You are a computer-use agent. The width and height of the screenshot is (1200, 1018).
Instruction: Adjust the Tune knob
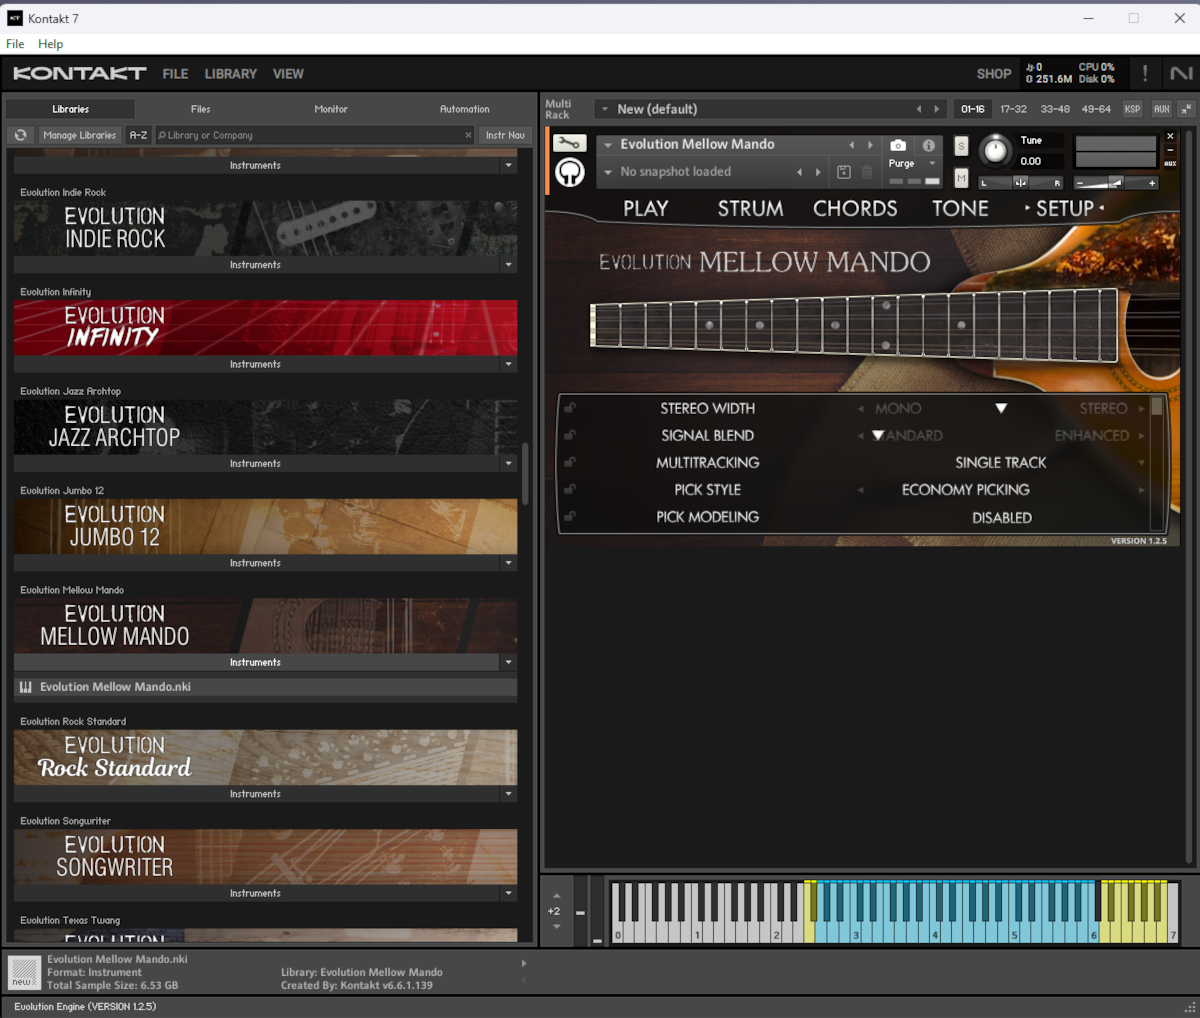[995, 151]
